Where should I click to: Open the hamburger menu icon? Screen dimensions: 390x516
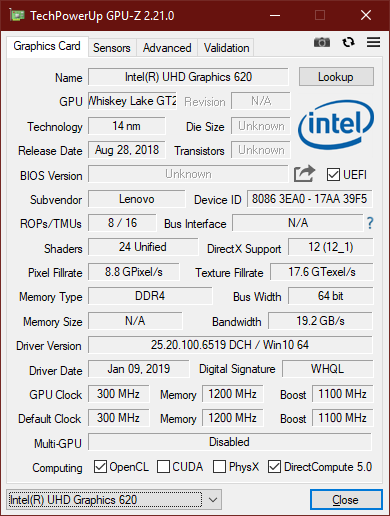click(x=373, y=42)
